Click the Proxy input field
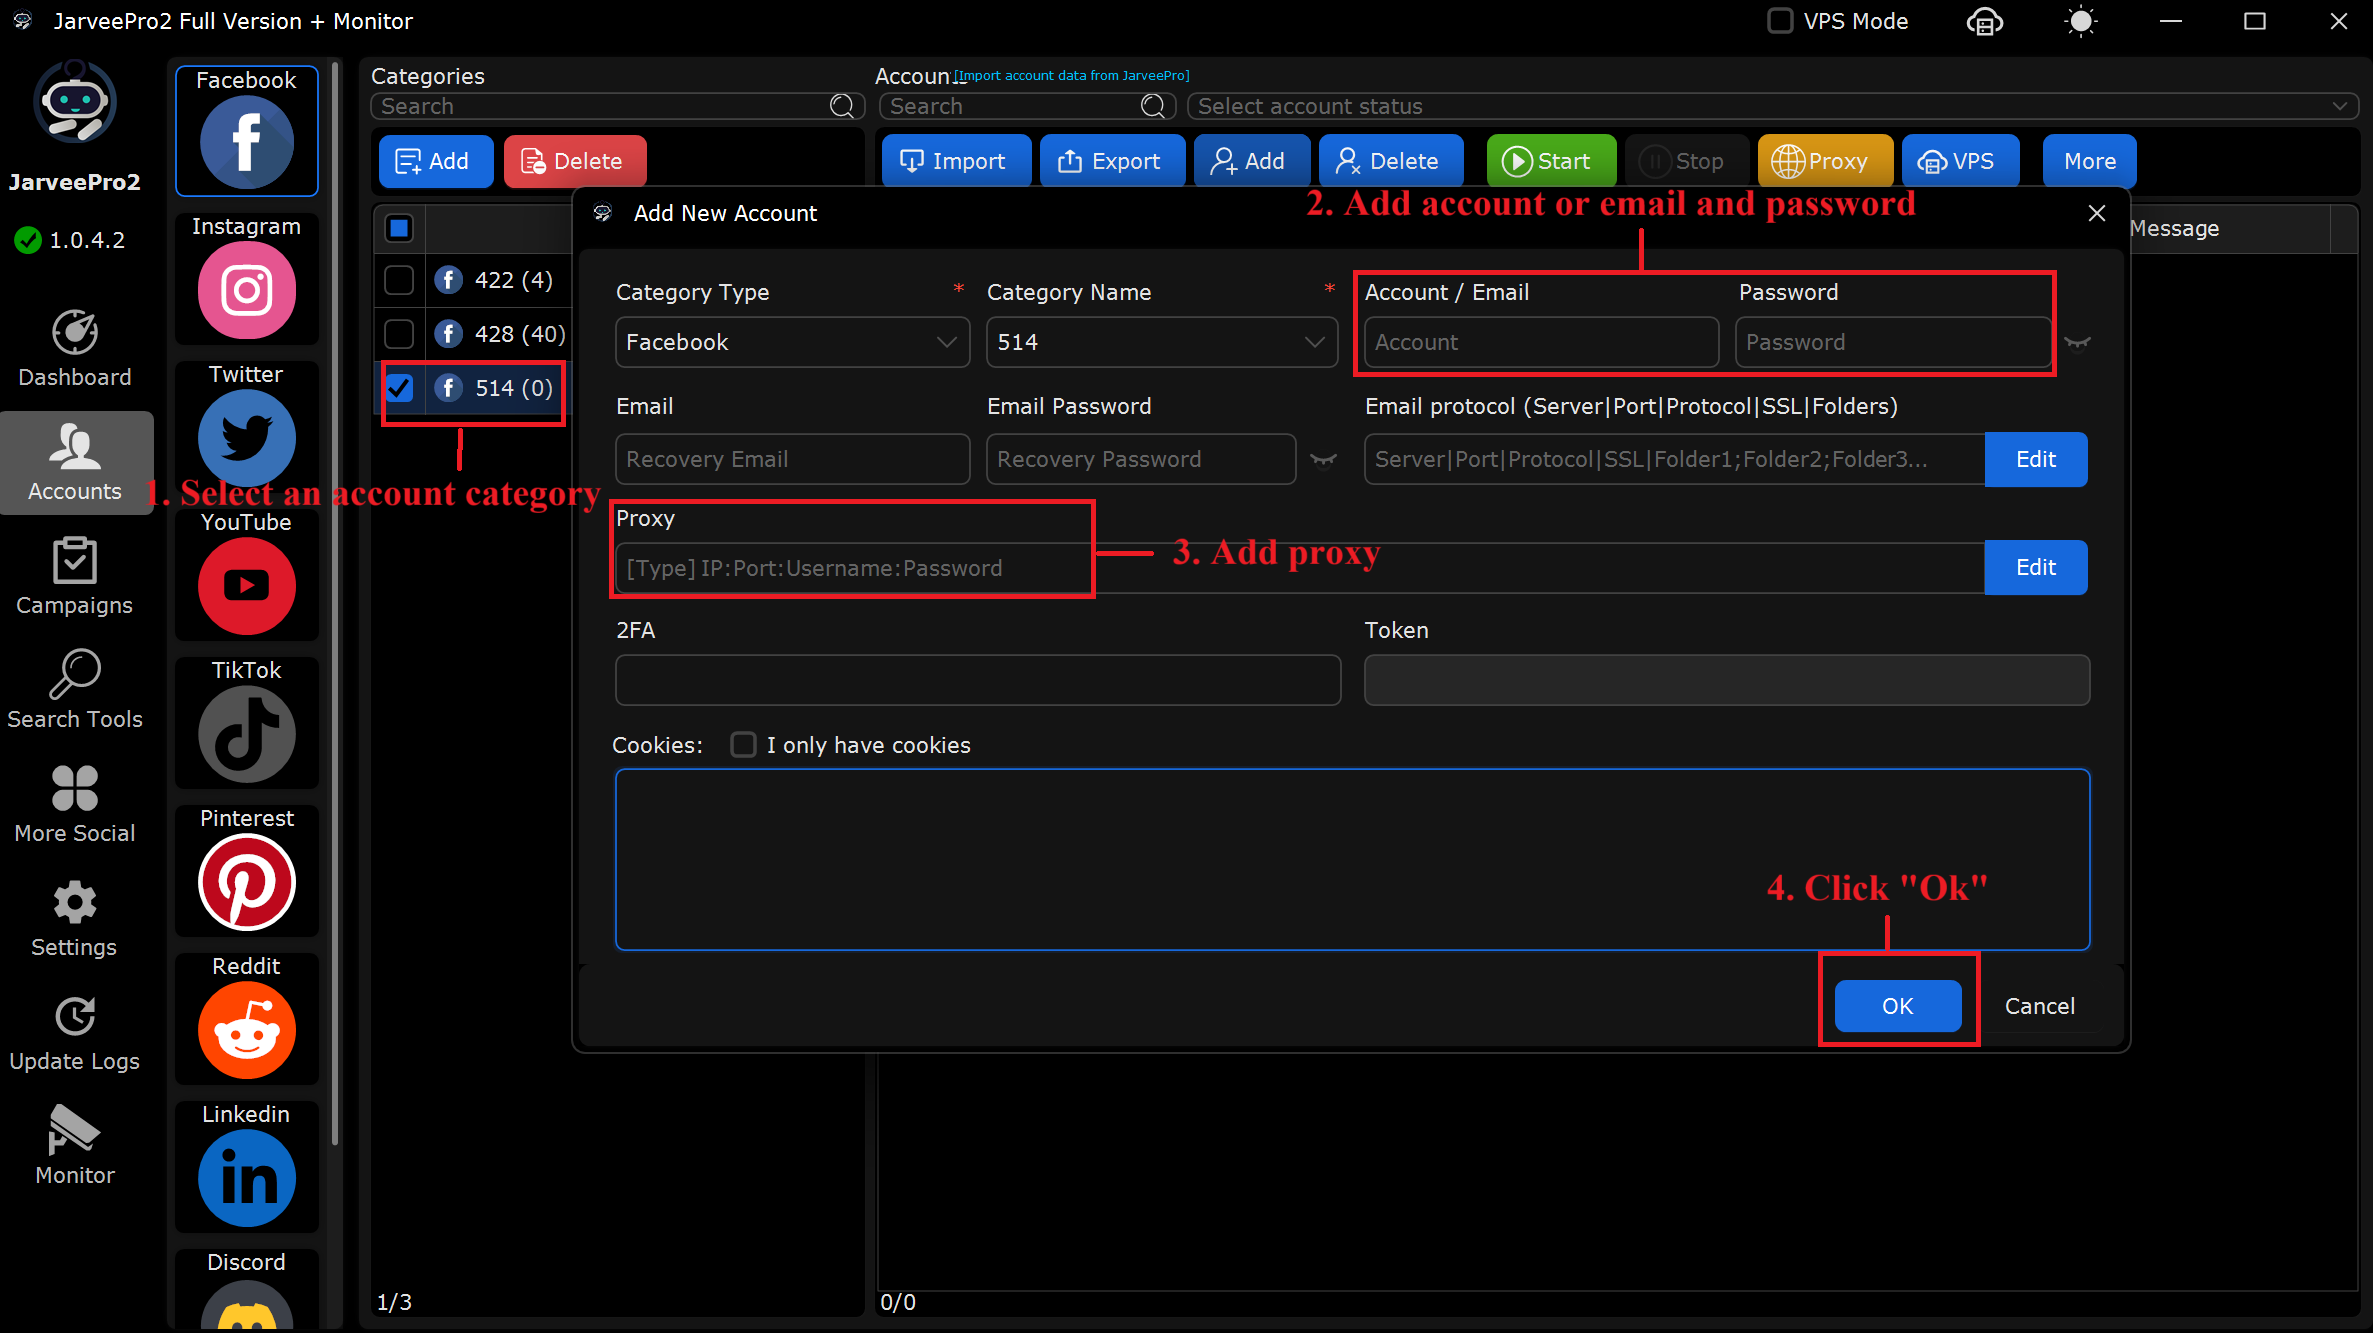 tap(1300, 568)
